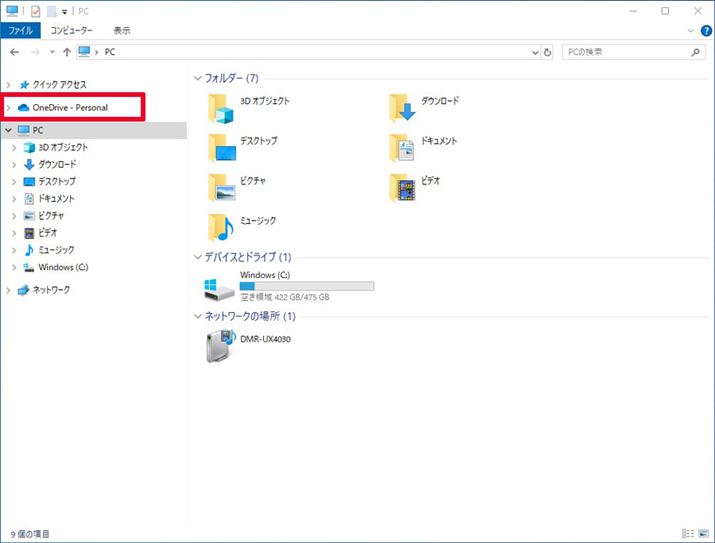Expand the クイック アクセス tree node
The width and height of the screenshot is (715, 543).
[9, 85]
